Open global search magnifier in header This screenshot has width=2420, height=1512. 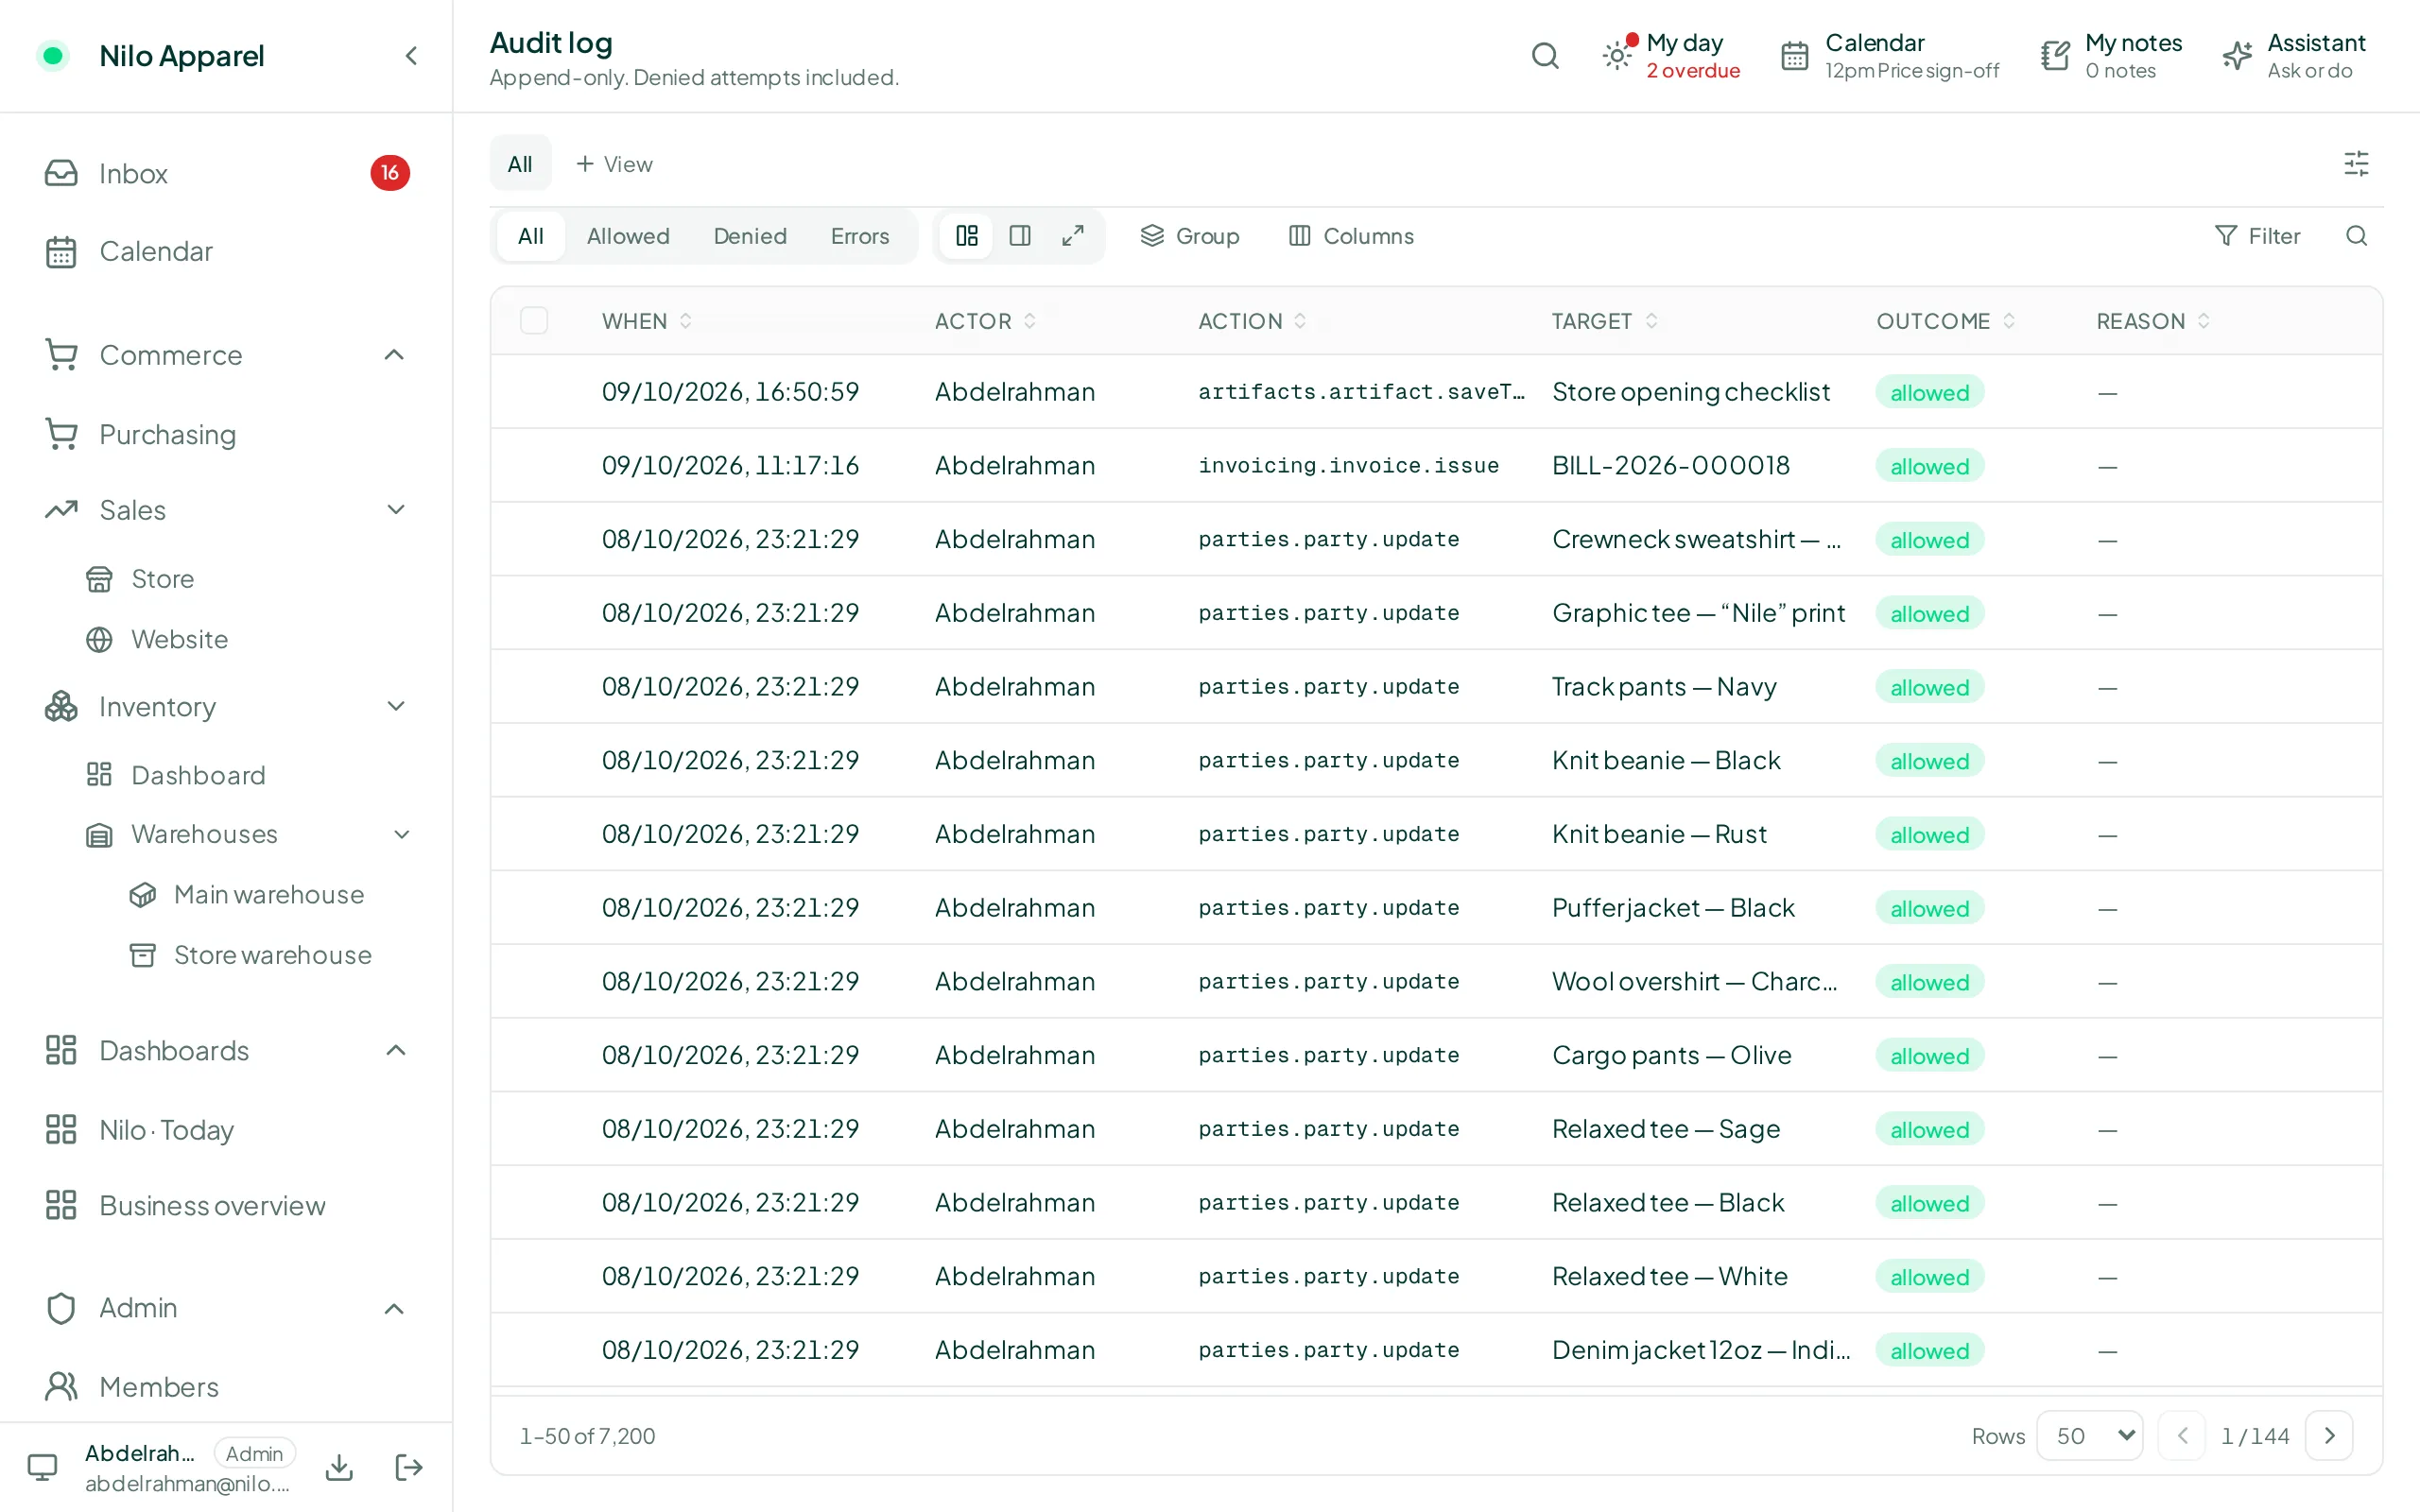pyautogui.click(x=1545, y=56)
